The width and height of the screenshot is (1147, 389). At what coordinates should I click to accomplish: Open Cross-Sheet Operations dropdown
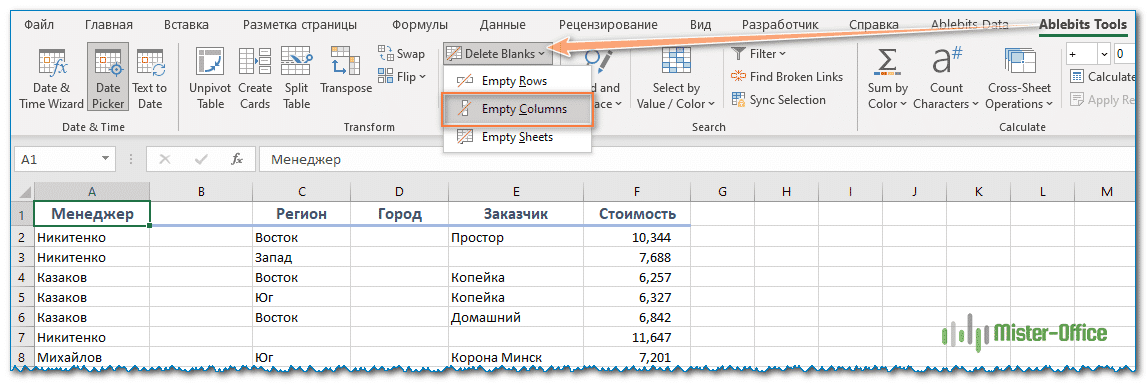(1019, 78)
